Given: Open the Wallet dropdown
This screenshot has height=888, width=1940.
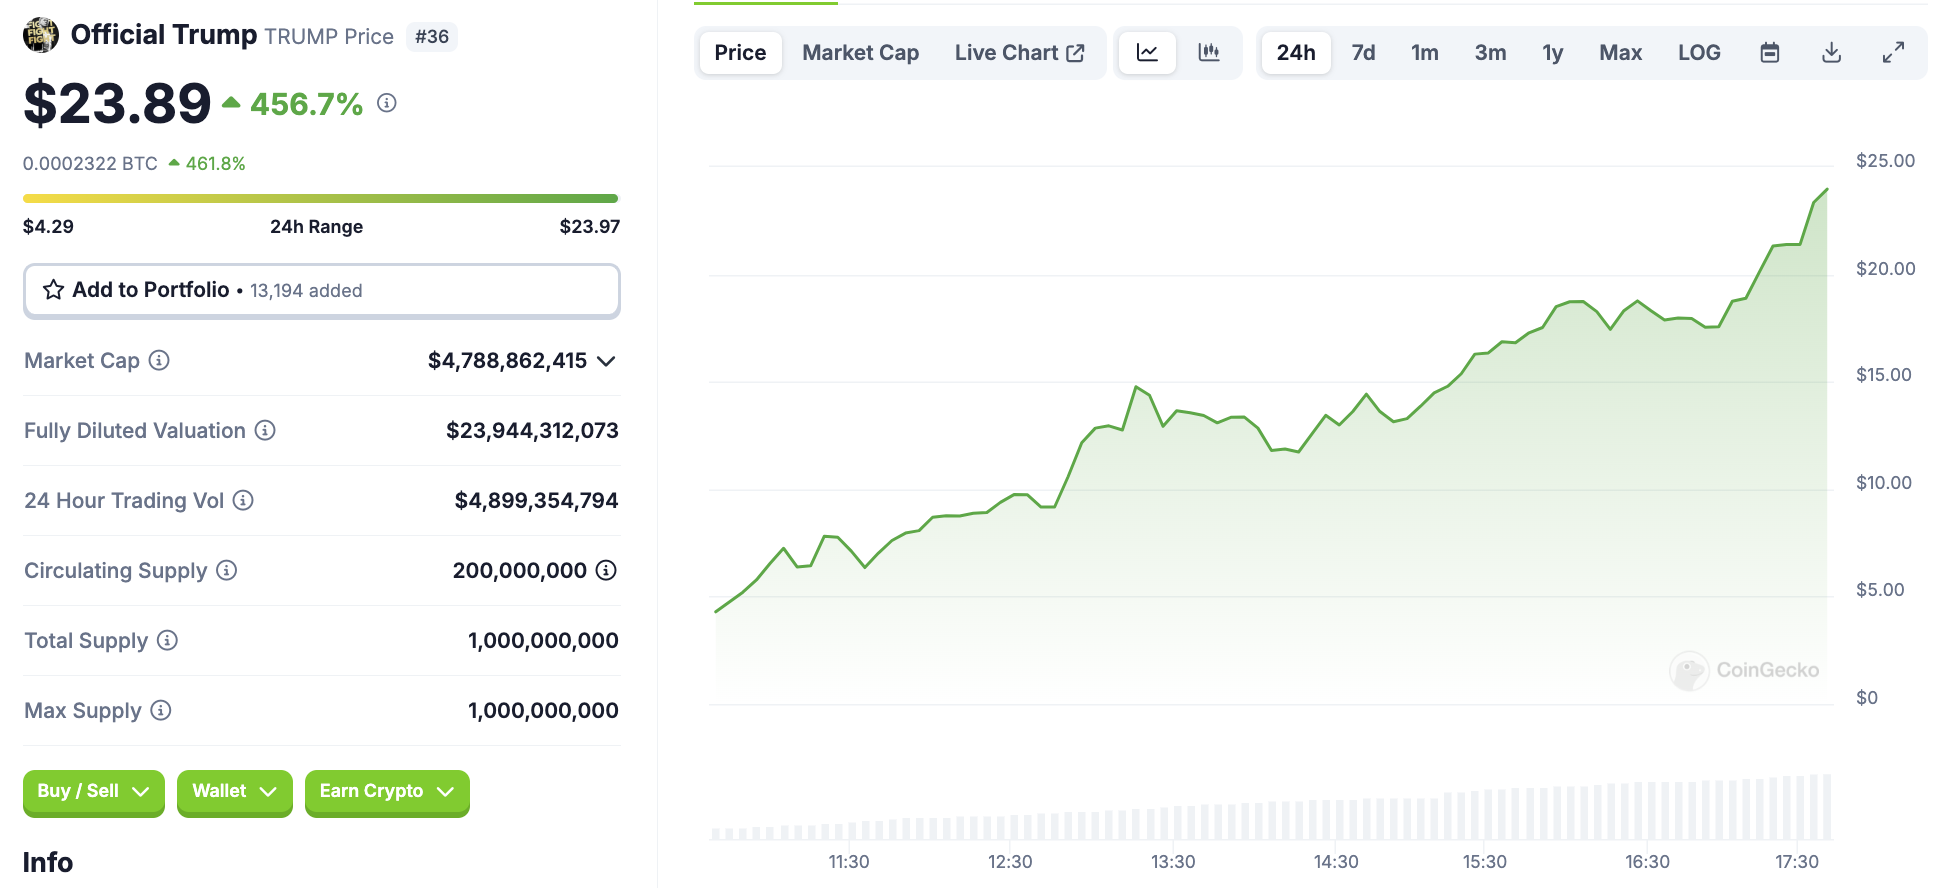Looking at the screenshot, I should click(235, 792).
